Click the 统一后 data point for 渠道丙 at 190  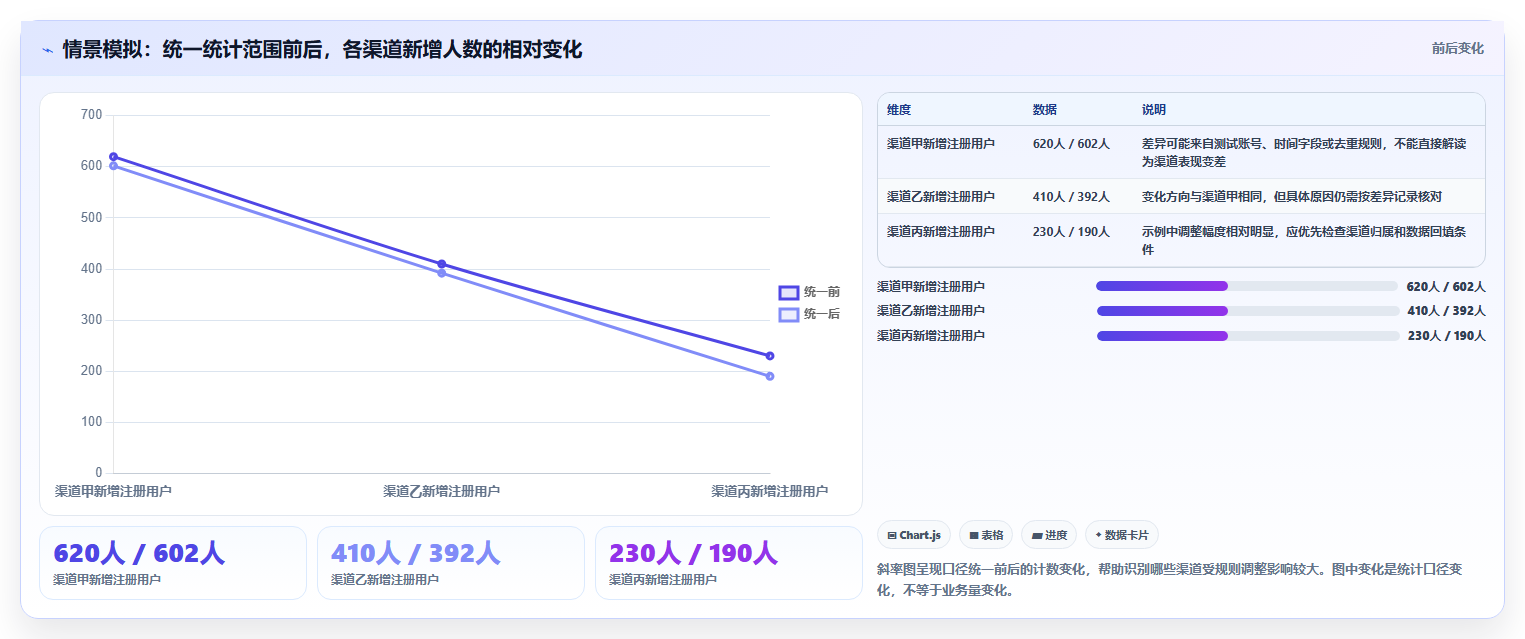pos(770,376)
